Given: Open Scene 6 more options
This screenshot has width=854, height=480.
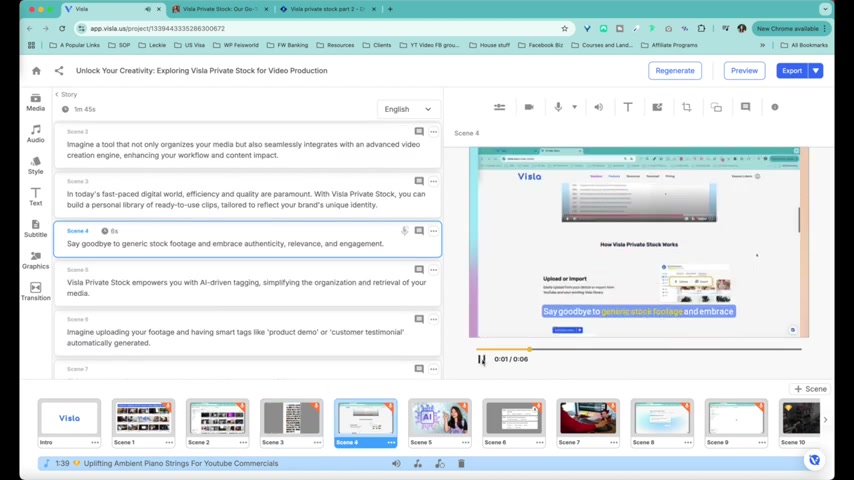Looking at the screenshot, I should pos(434,319).
